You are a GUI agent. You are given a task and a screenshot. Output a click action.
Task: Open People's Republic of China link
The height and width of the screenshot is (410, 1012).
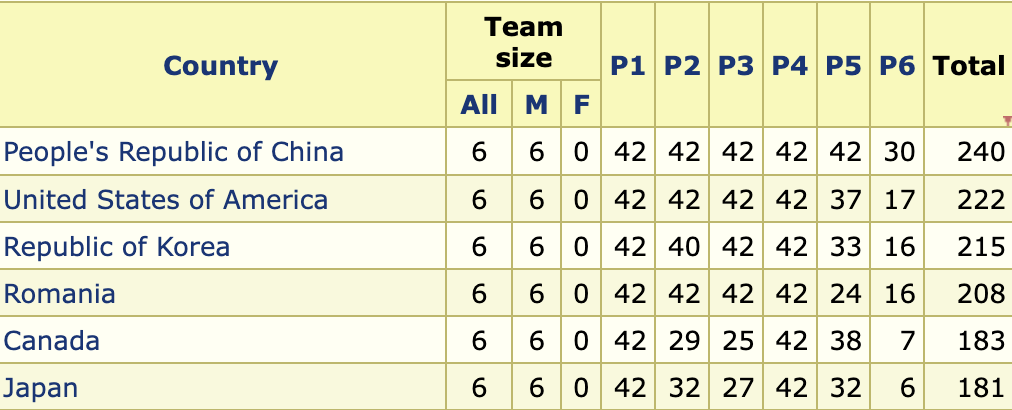pos(174,152)
